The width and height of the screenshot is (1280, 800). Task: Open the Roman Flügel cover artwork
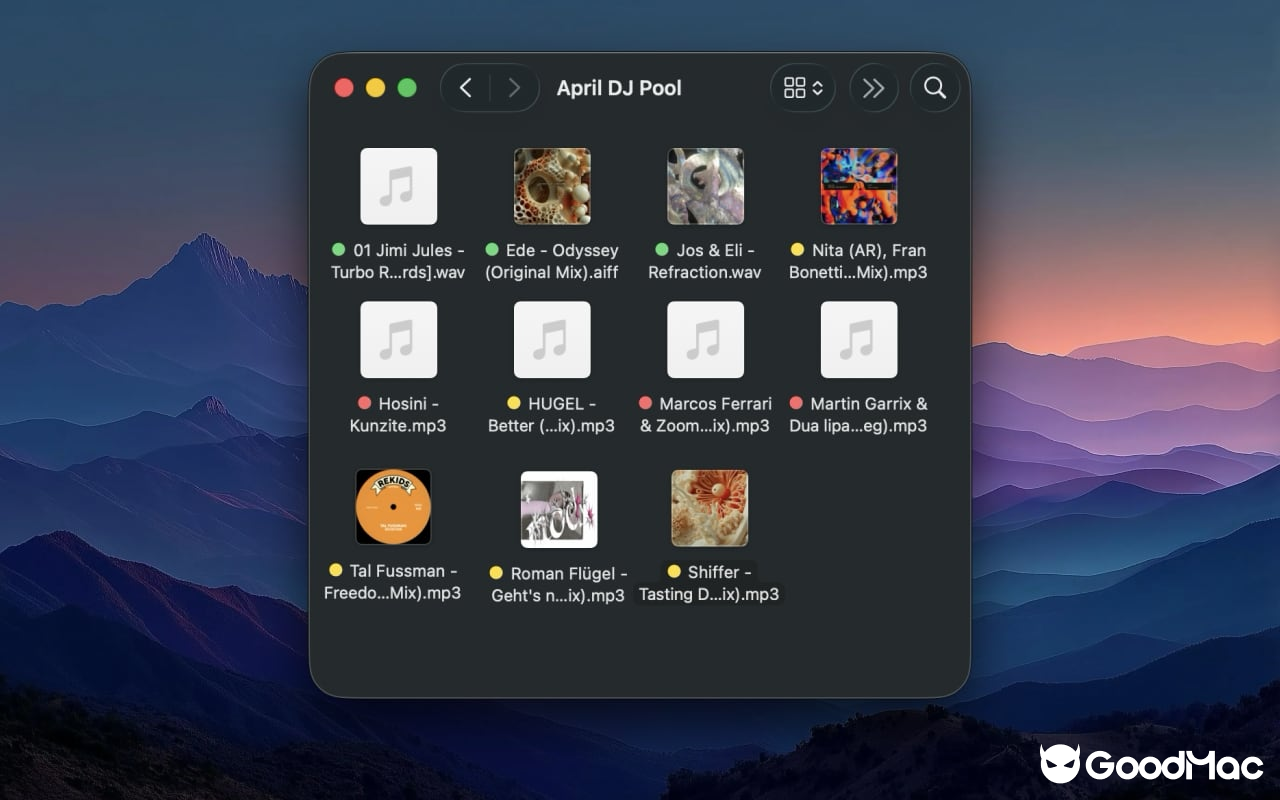coord(558,509)
